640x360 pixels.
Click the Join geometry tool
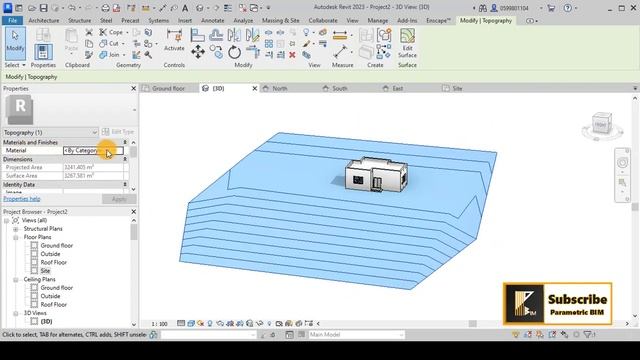(x=110, y=55)
